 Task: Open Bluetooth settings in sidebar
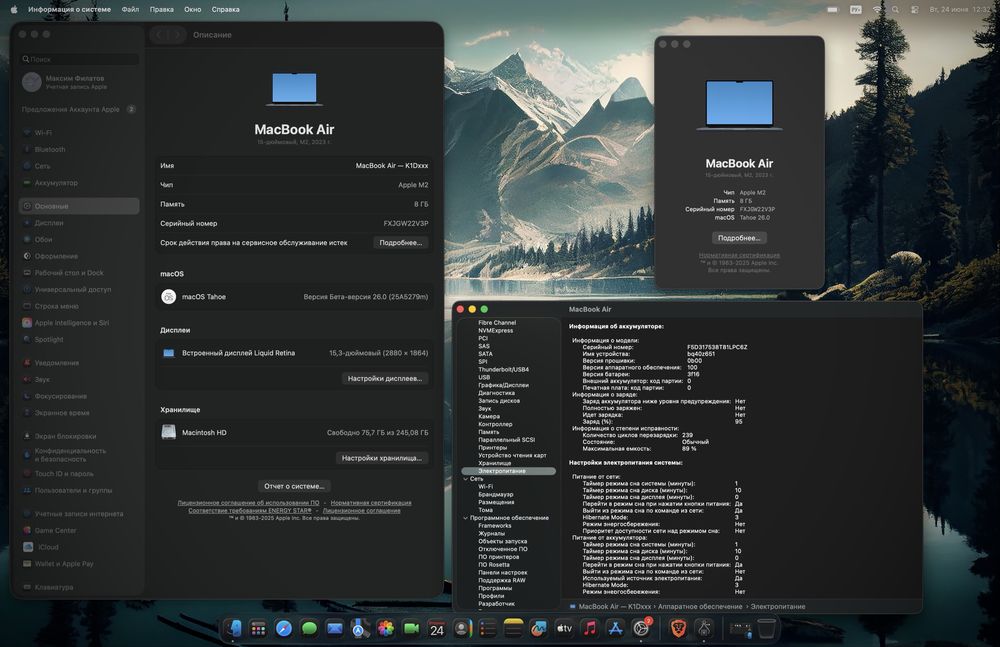click(79, 149)
